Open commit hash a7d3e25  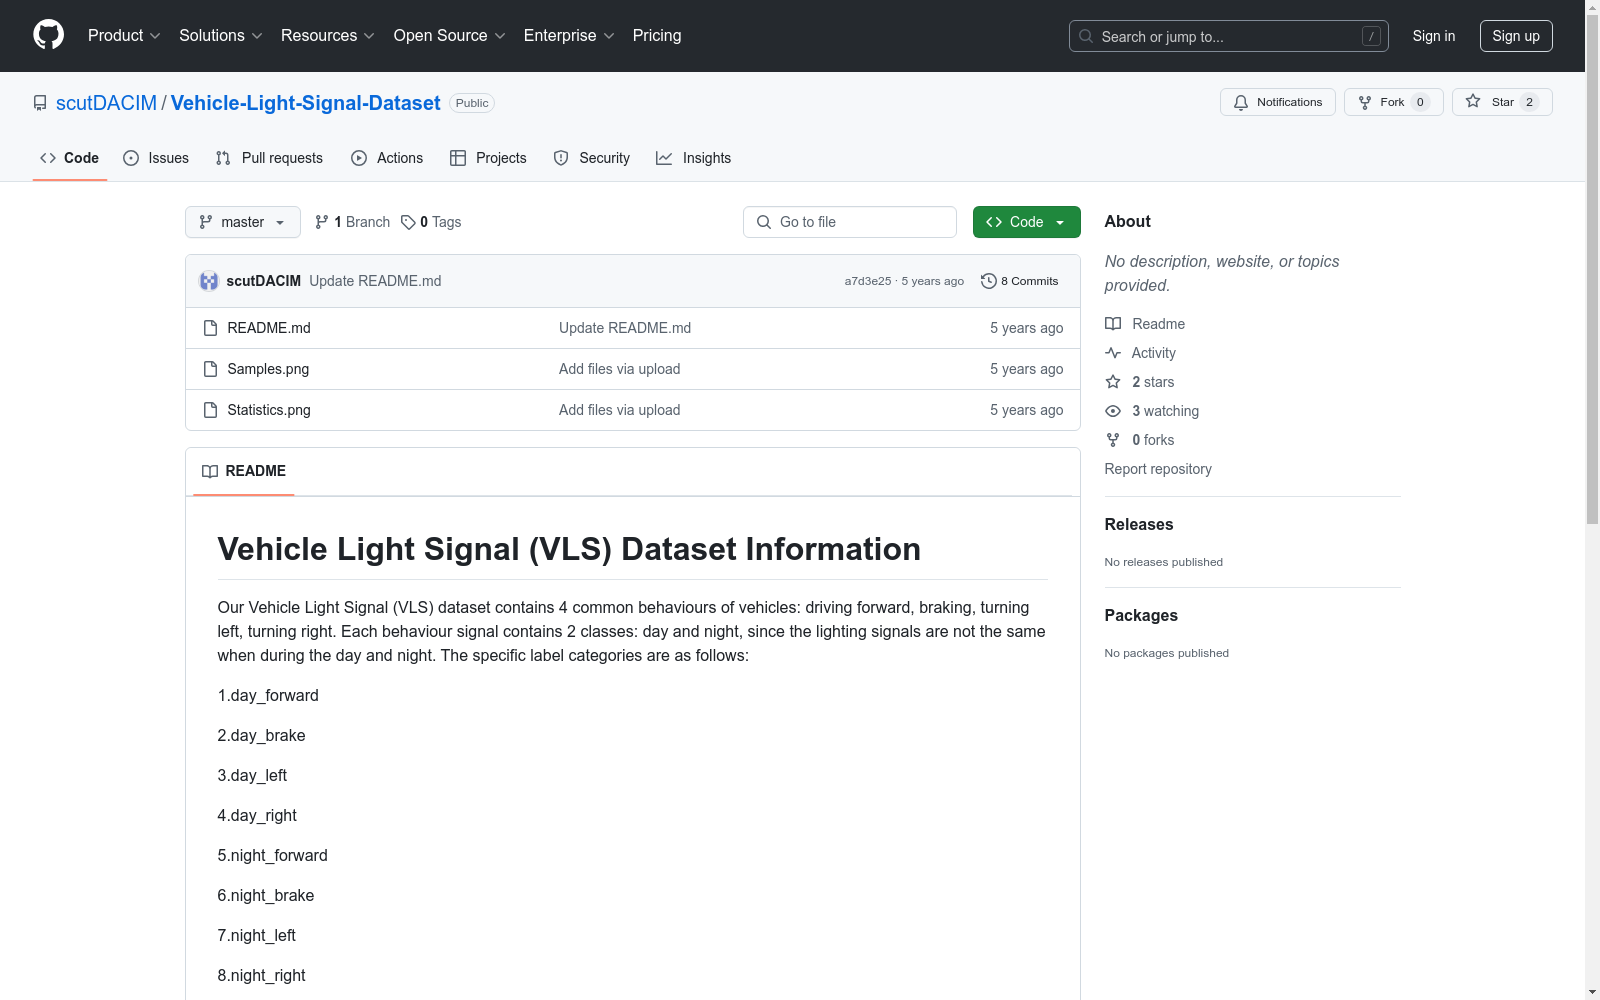(868, 281)
